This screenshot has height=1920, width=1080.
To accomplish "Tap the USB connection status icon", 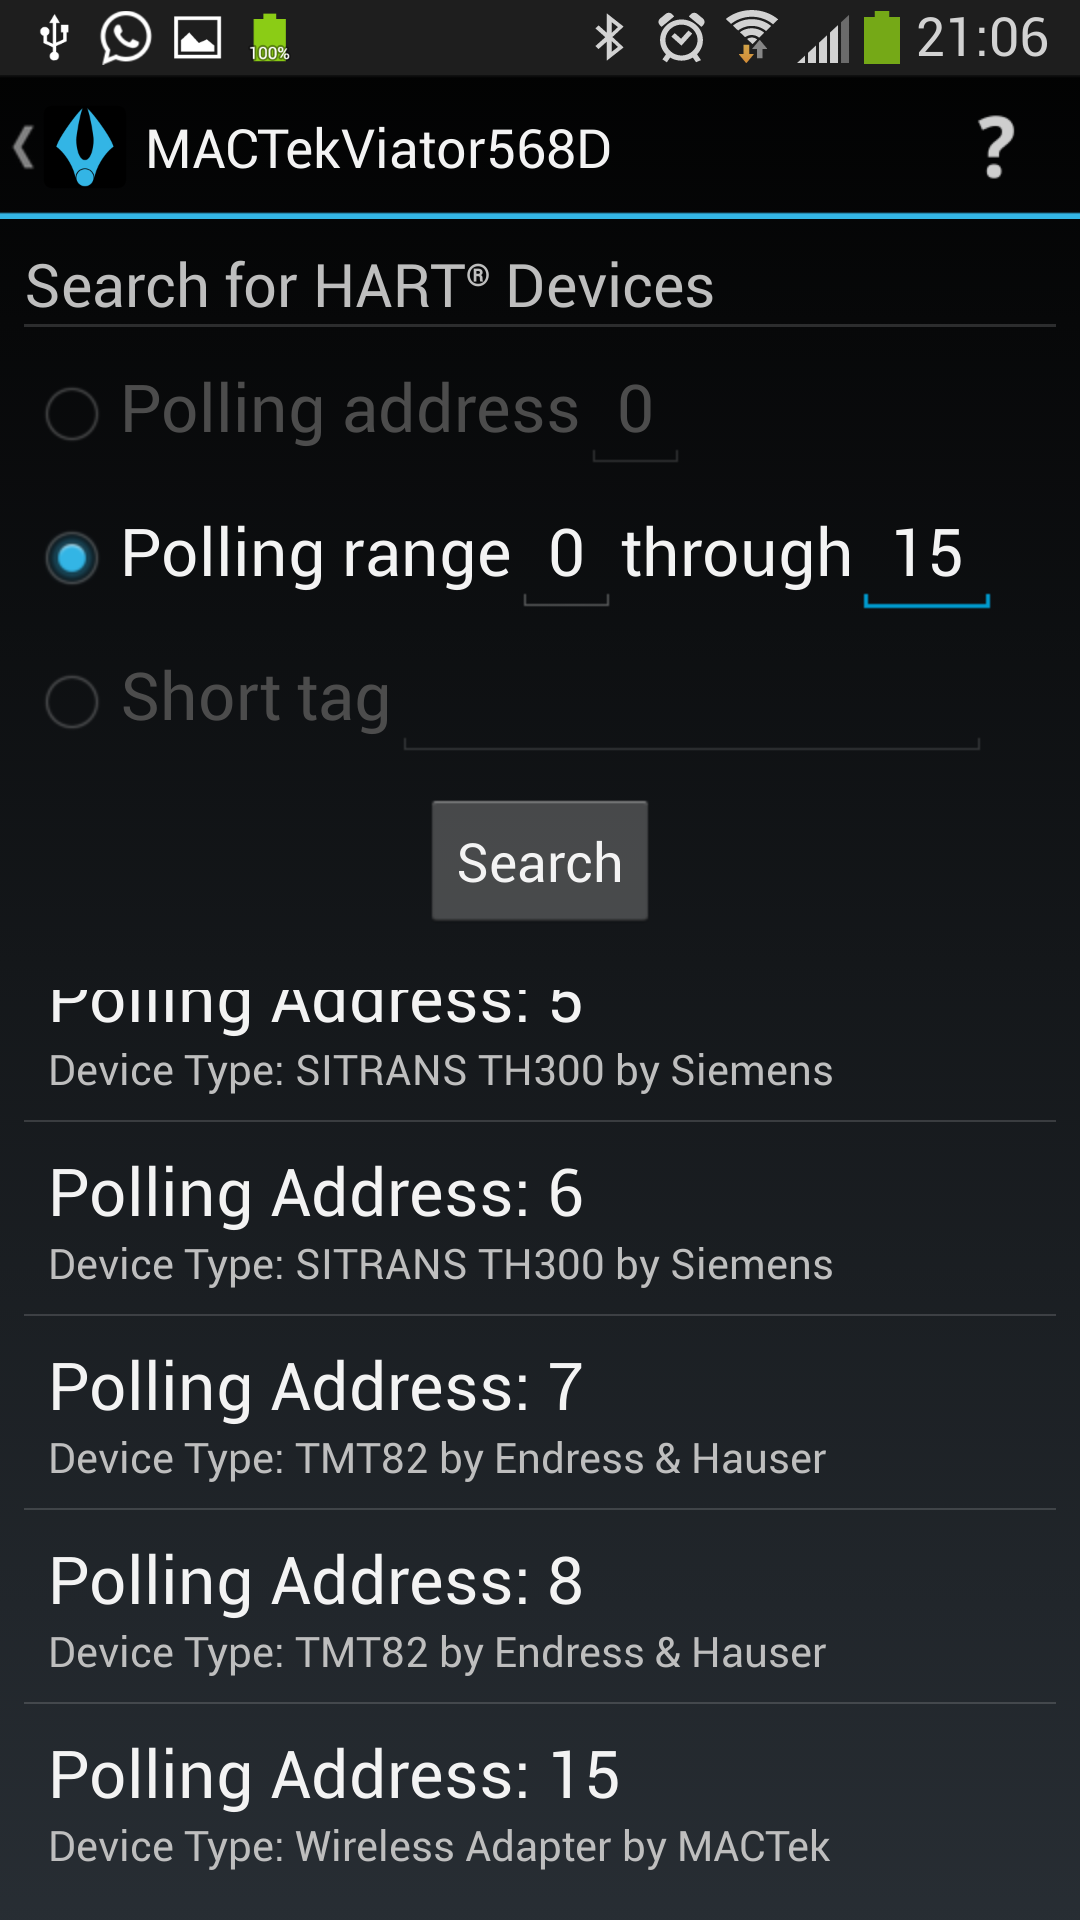I will 54,38.
